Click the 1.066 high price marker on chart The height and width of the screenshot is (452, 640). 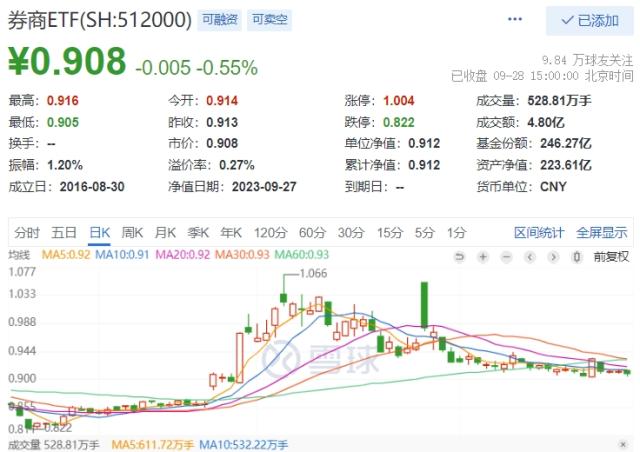(313, 273)
